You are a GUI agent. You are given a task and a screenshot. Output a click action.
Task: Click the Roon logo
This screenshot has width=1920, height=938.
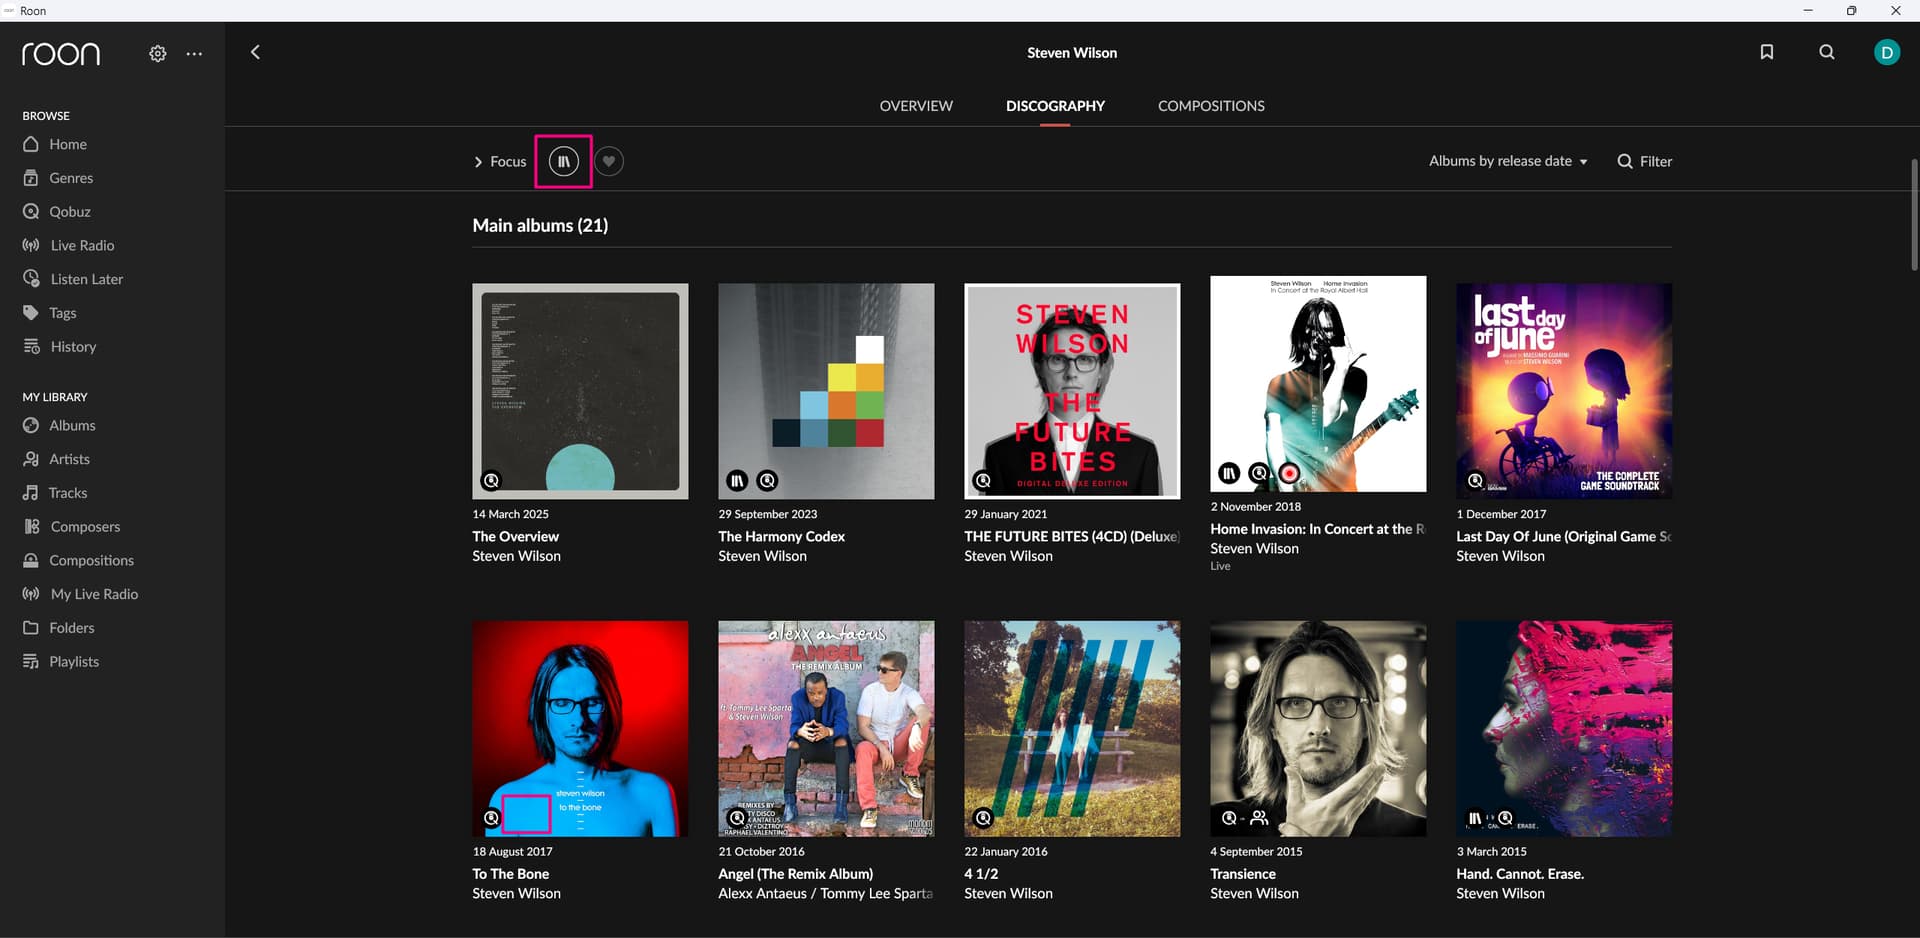pos(61,53)
